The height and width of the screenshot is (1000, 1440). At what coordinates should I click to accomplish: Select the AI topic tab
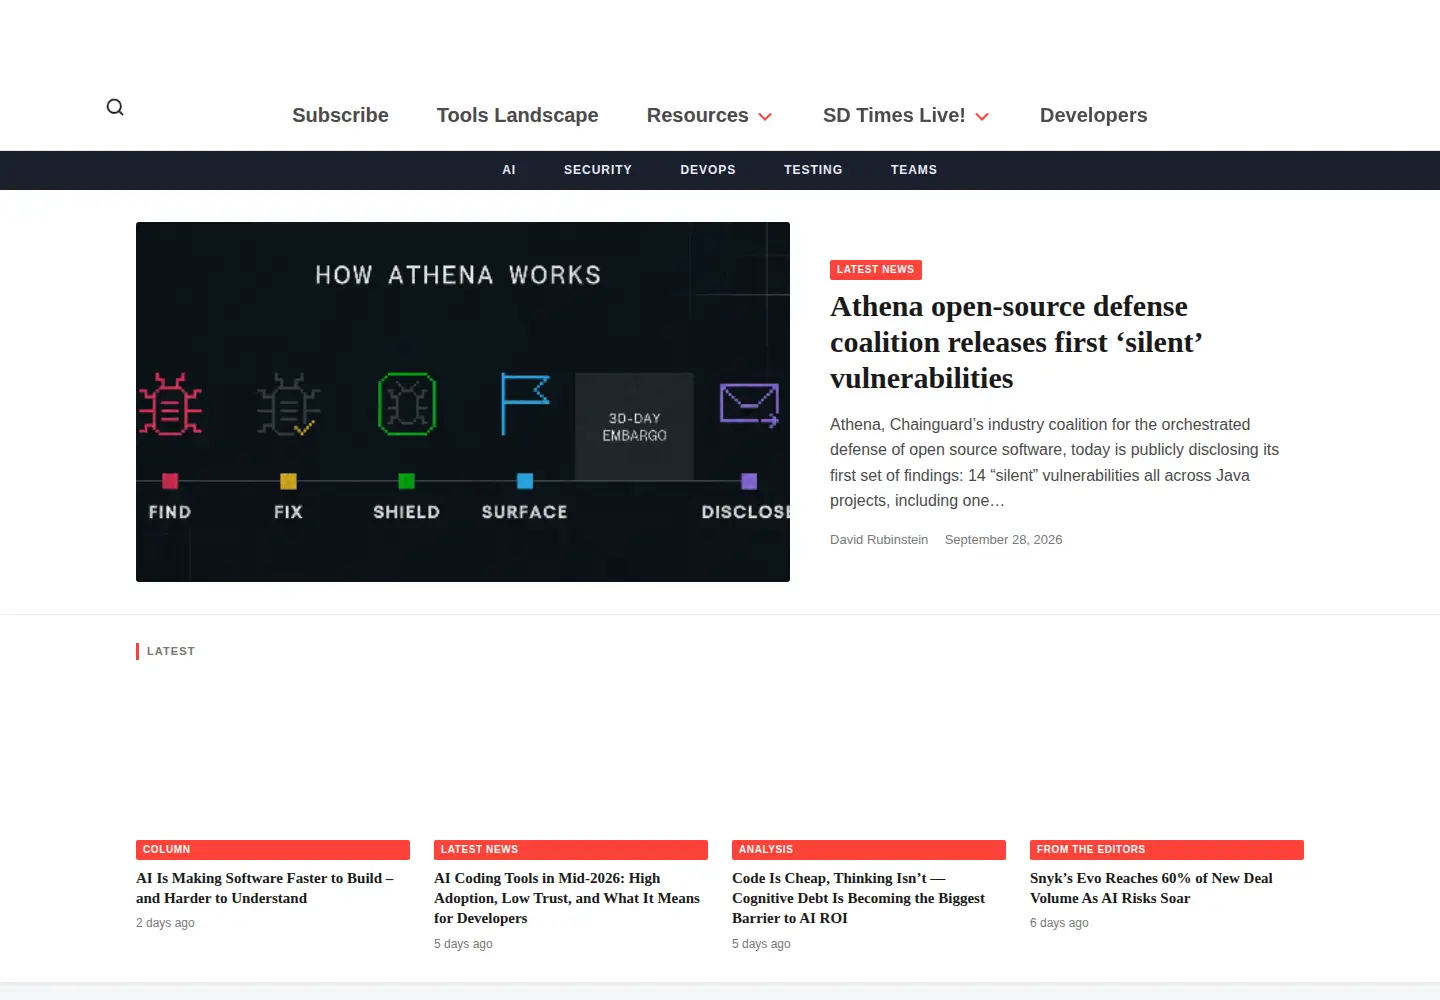coord(509,170)
